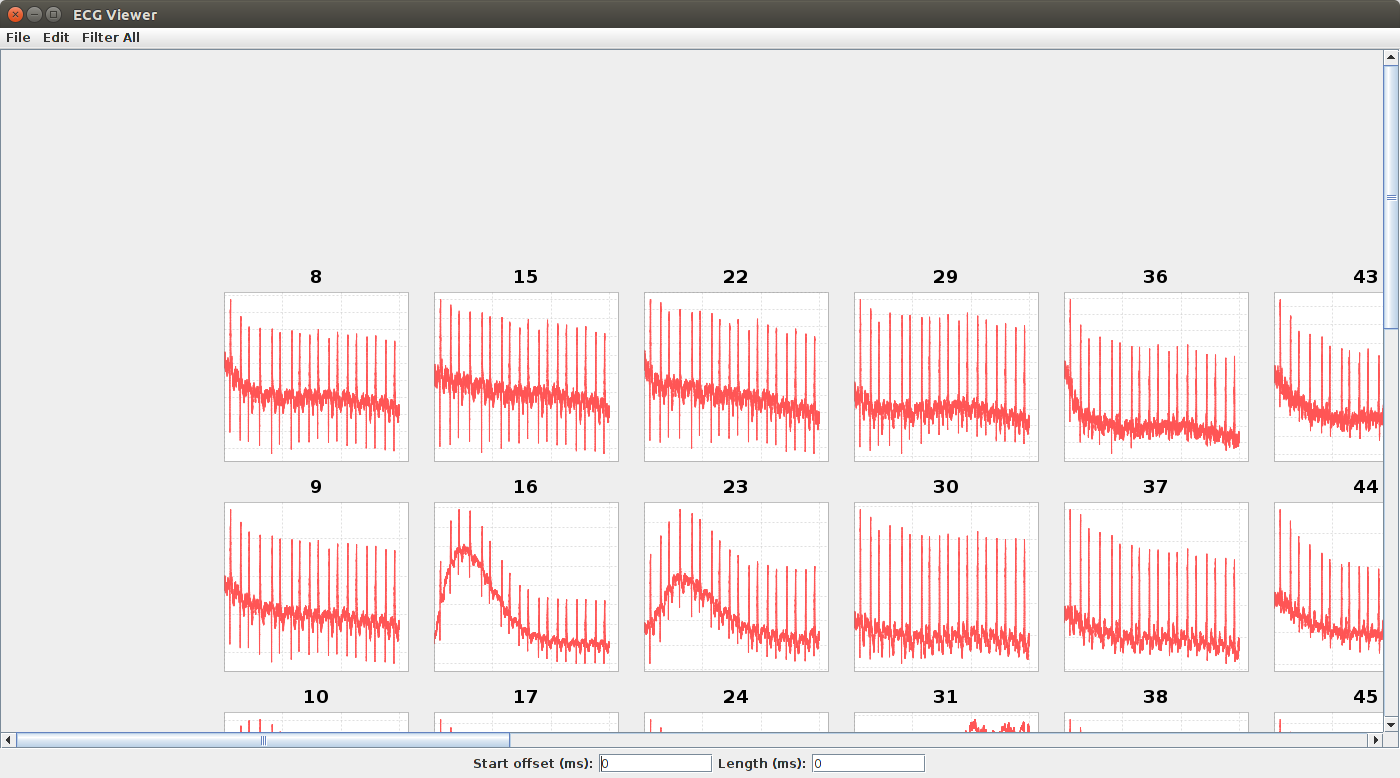Click horizontal scrollbar left arrow
Screen dimensions: 1400x778
coord(8,740)
